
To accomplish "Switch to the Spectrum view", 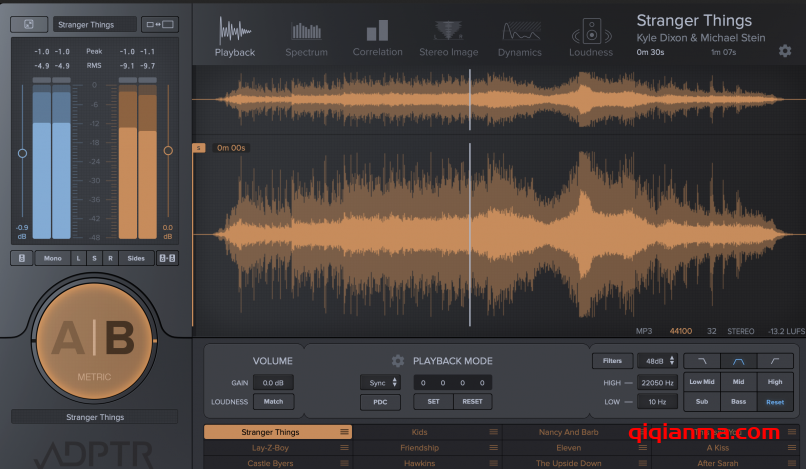I will [306, 39].
